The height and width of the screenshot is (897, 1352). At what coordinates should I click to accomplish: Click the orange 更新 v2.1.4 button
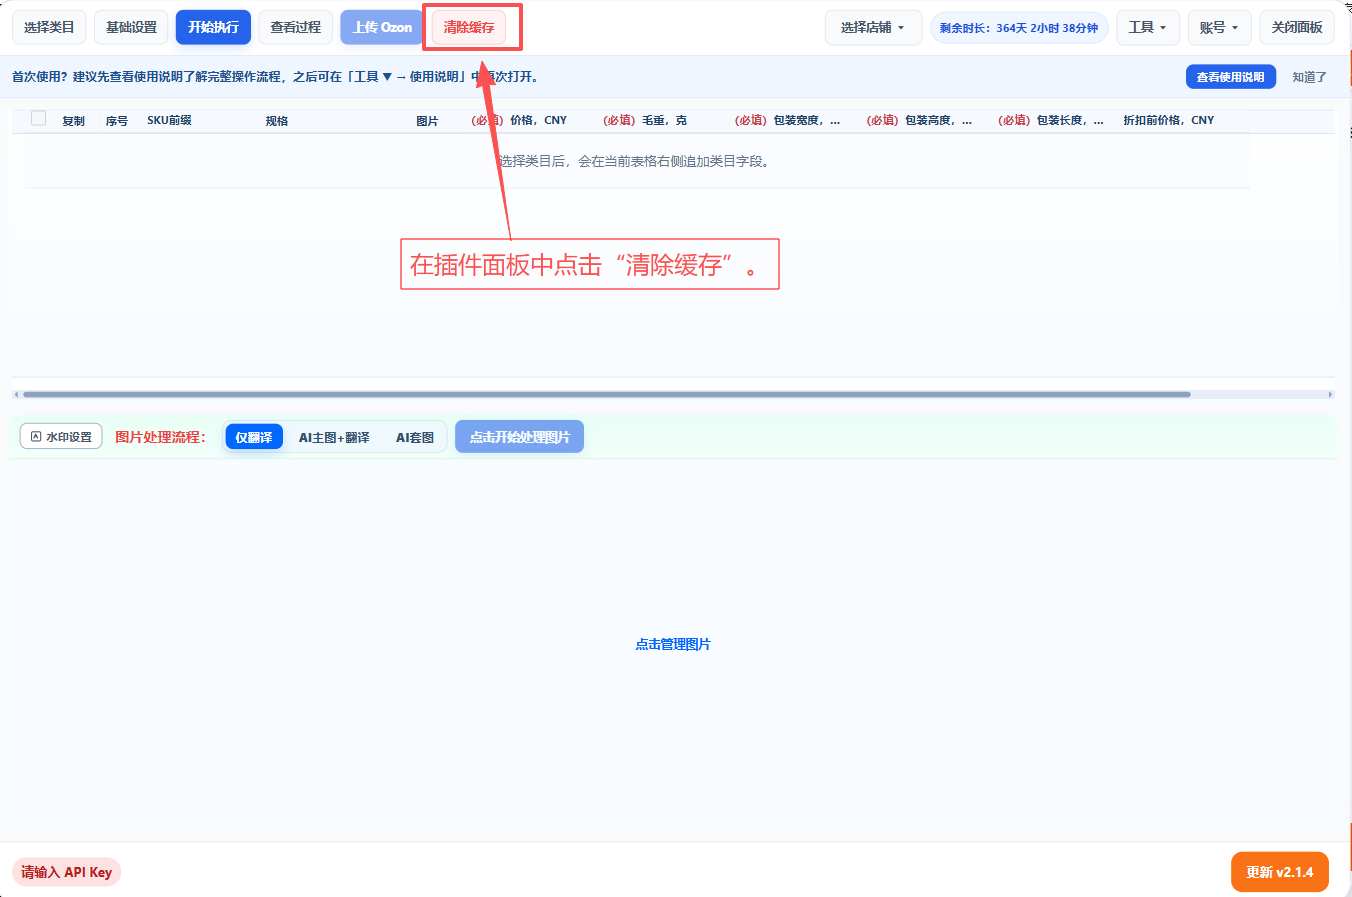tap(1280, 872)
